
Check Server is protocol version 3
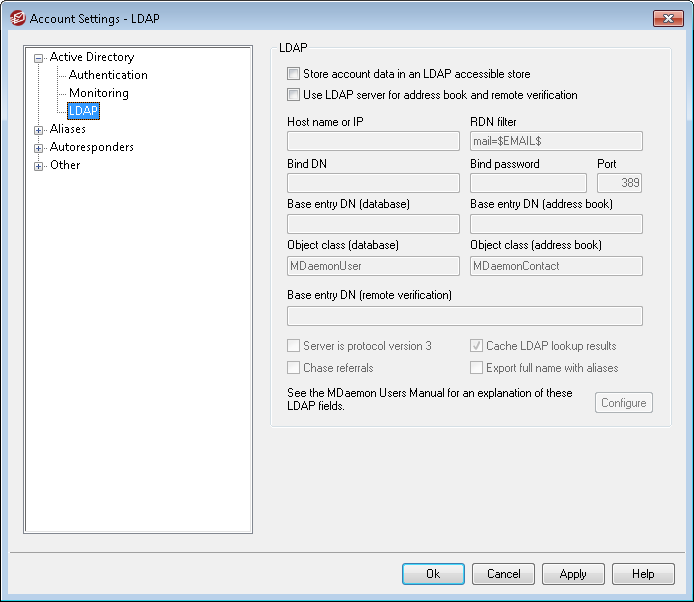coord(293,346)
